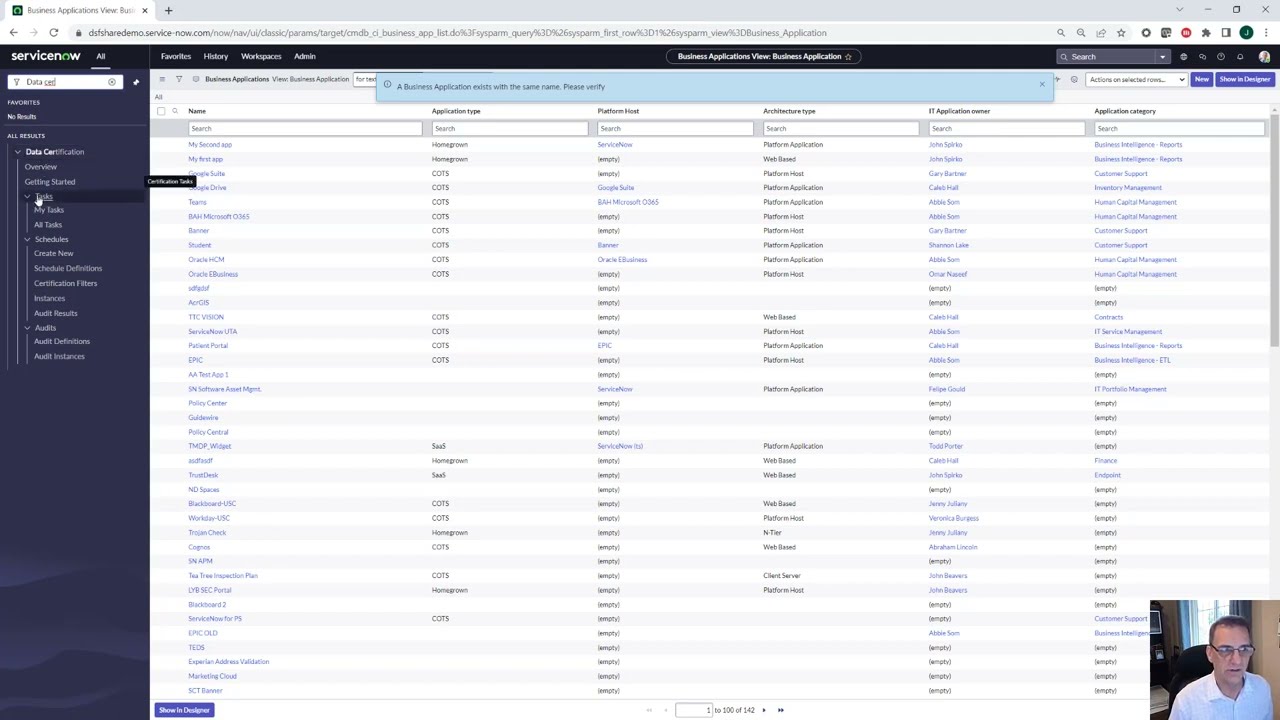
Task: Open Audit Definitions module
Action: (x=62, y=341)
